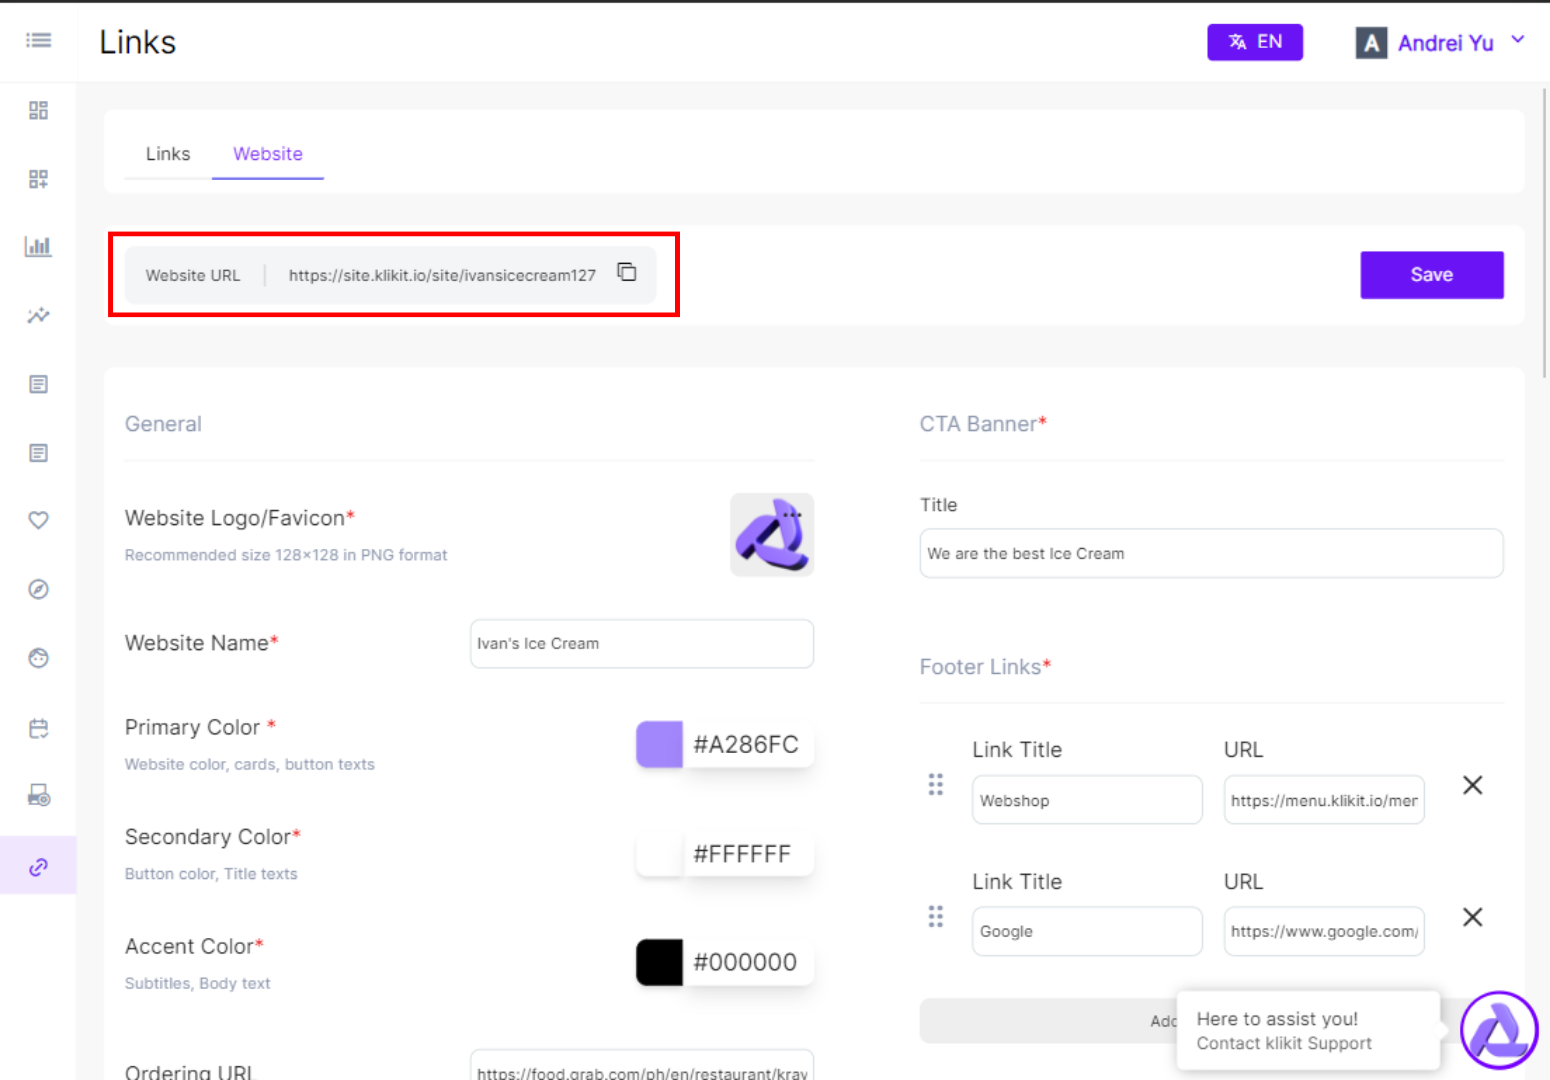Open the grid-plus add widgets sidebar icon

[38, 179]
